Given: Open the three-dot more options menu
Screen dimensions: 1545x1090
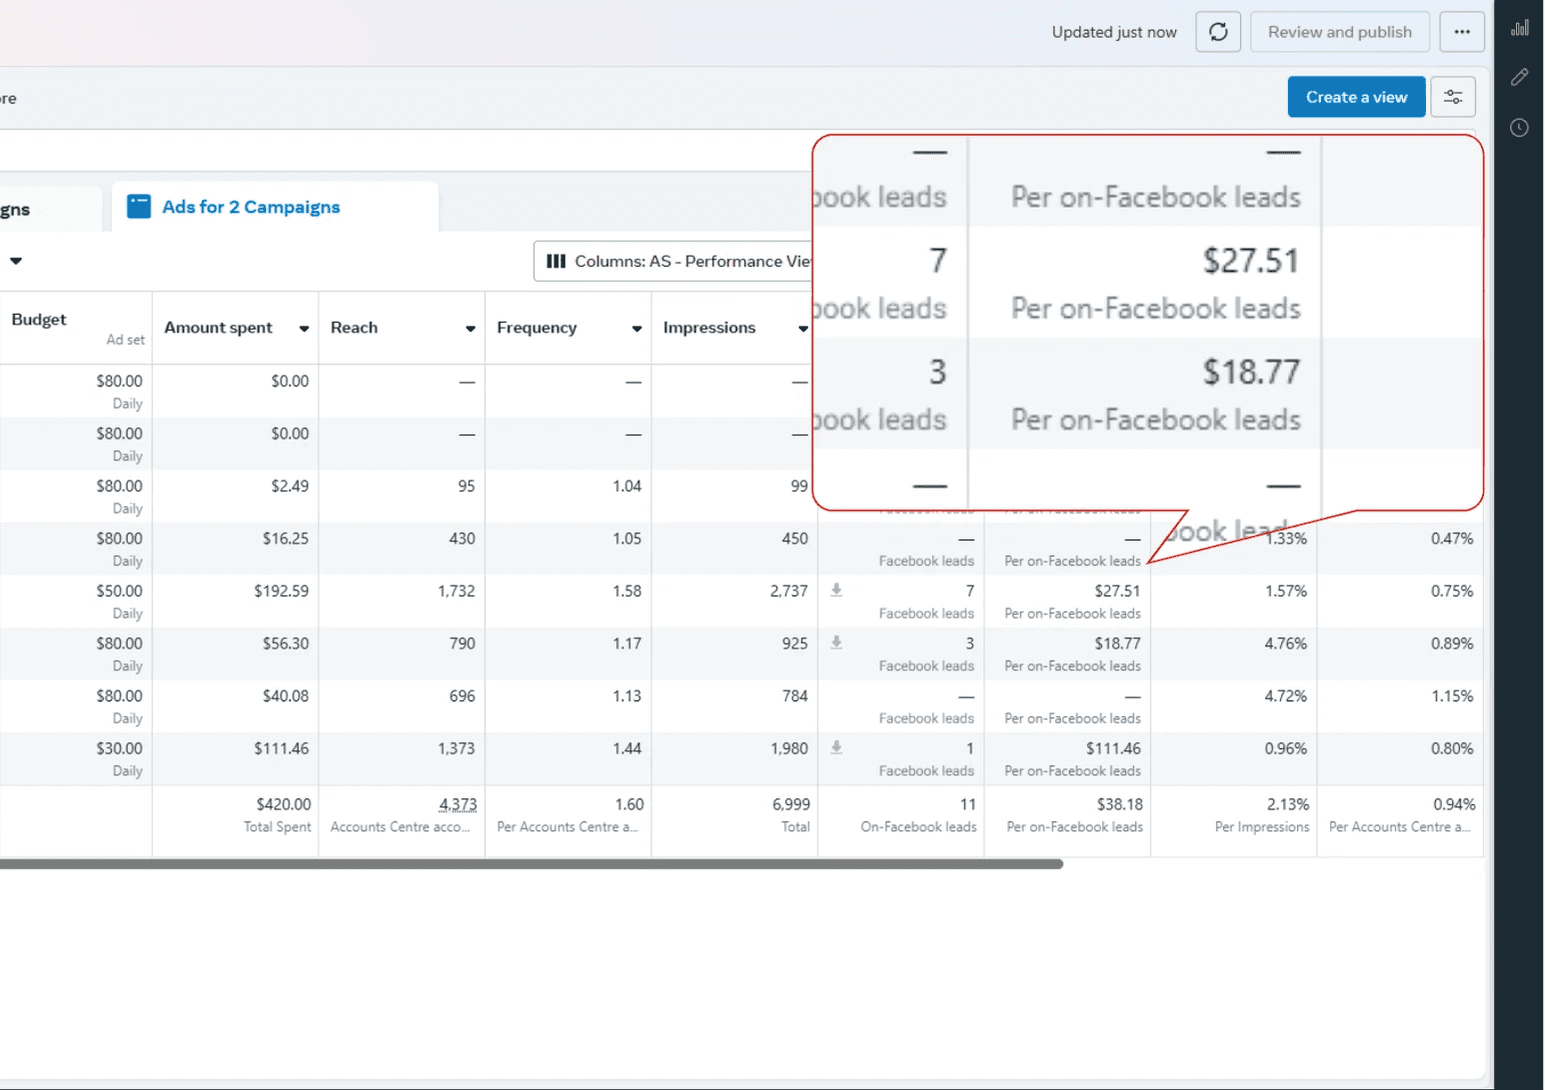Looking at the screenshot, I should pos(1462,32).
